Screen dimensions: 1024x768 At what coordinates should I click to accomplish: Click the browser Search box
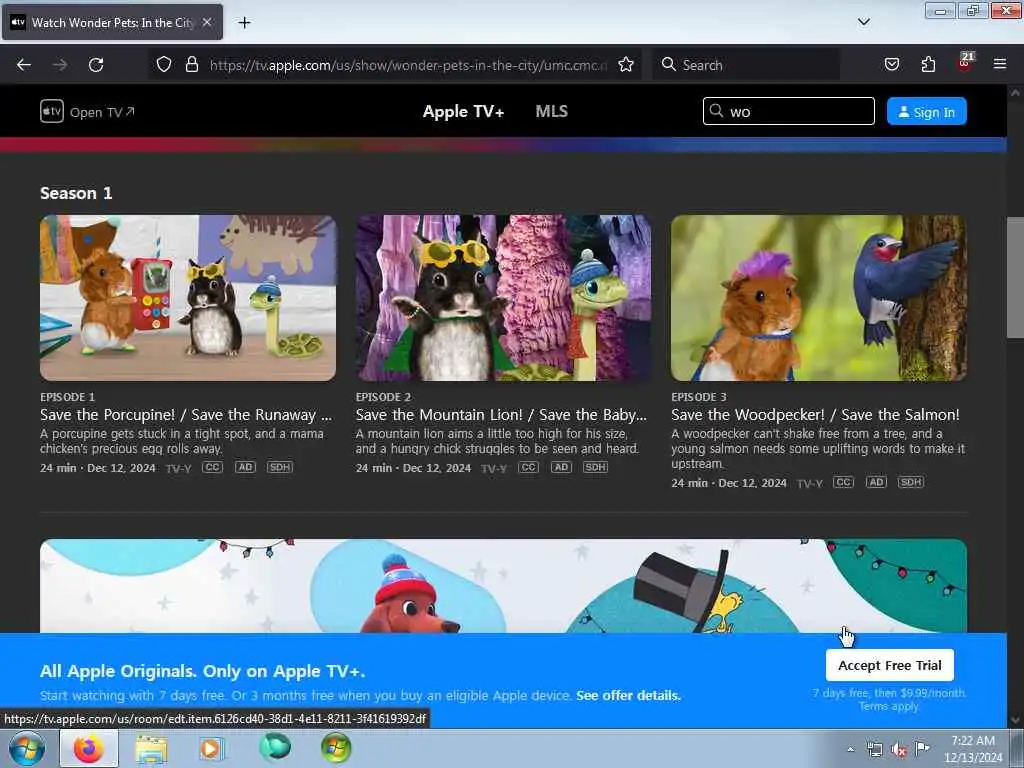[746, 65]
